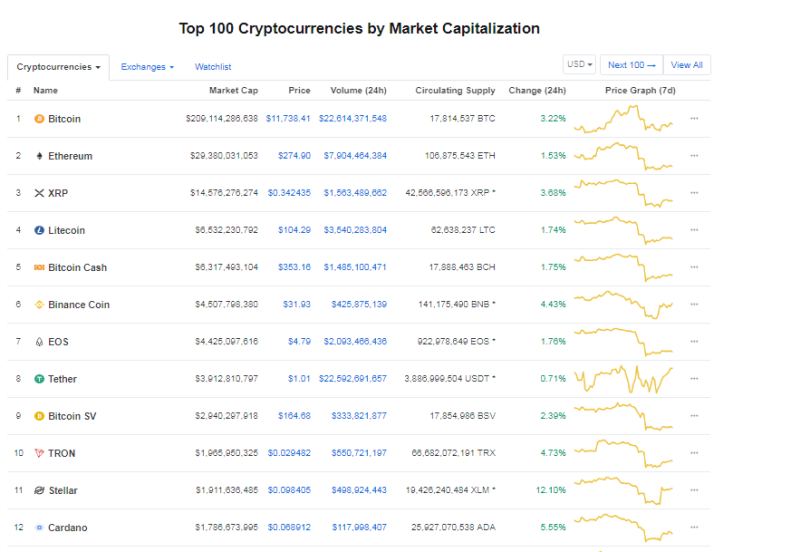Open the Tether 7-day price graph
Screen dimensions: 791x552
coord(624,379)
